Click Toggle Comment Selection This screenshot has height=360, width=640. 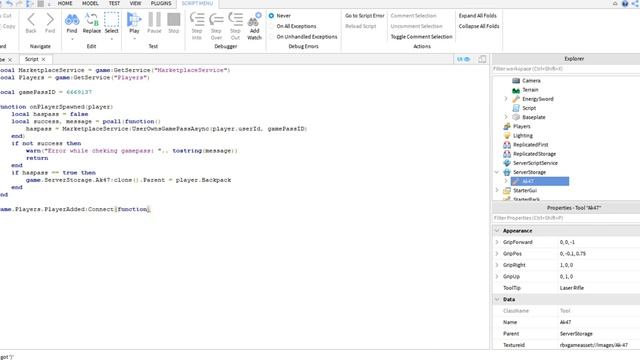point(421,37)
